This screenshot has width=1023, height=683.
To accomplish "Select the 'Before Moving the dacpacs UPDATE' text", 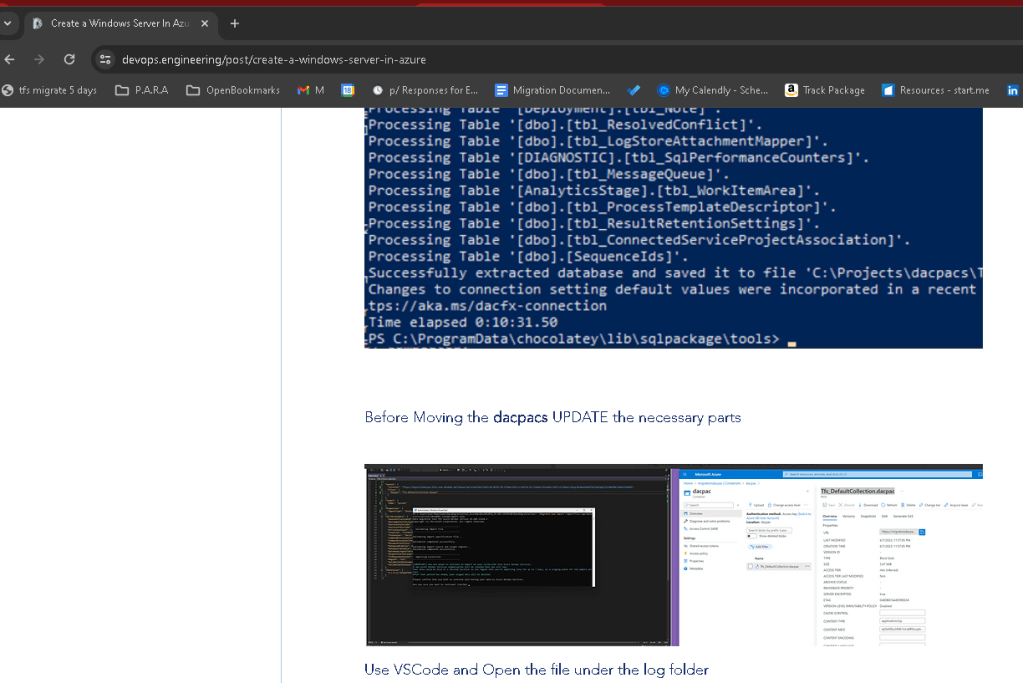I will 553,417.
